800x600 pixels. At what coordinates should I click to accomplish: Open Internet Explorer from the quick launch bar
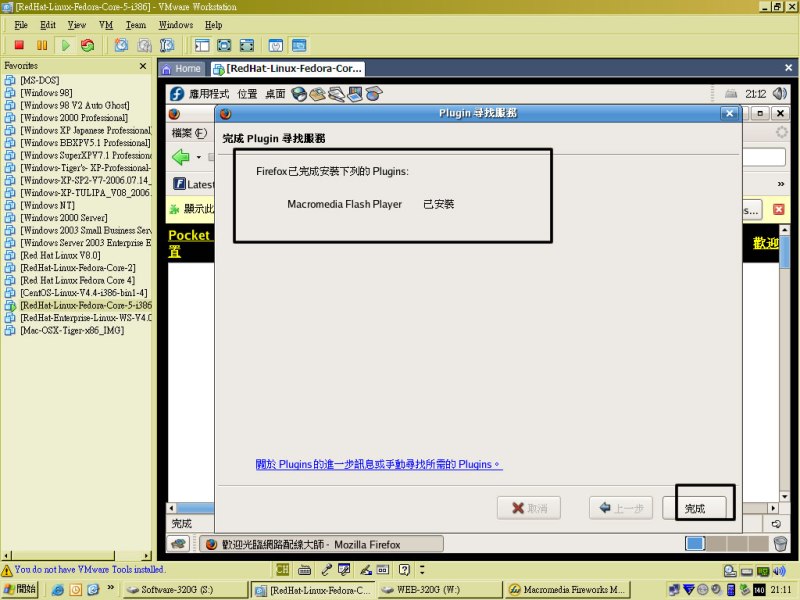[58, 590]
